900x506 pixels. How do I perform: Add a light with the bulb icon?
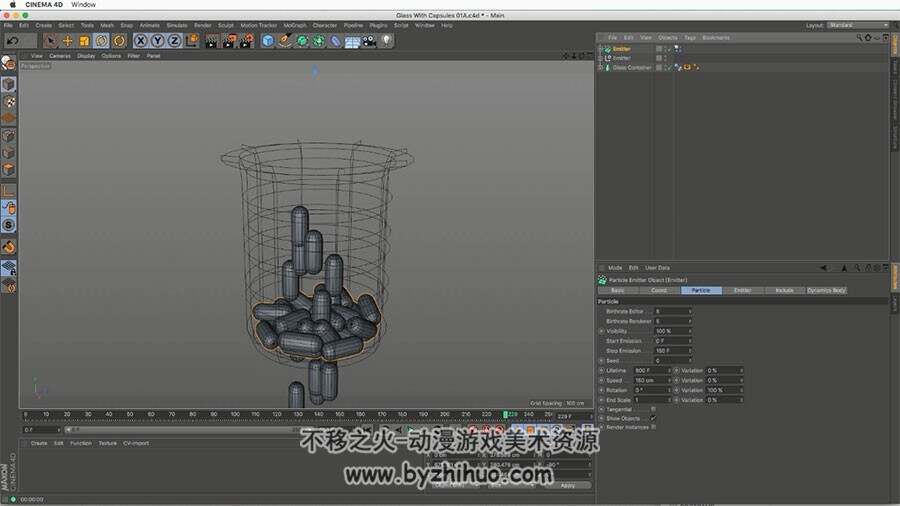pyautogui.click(x=386, y=40)
